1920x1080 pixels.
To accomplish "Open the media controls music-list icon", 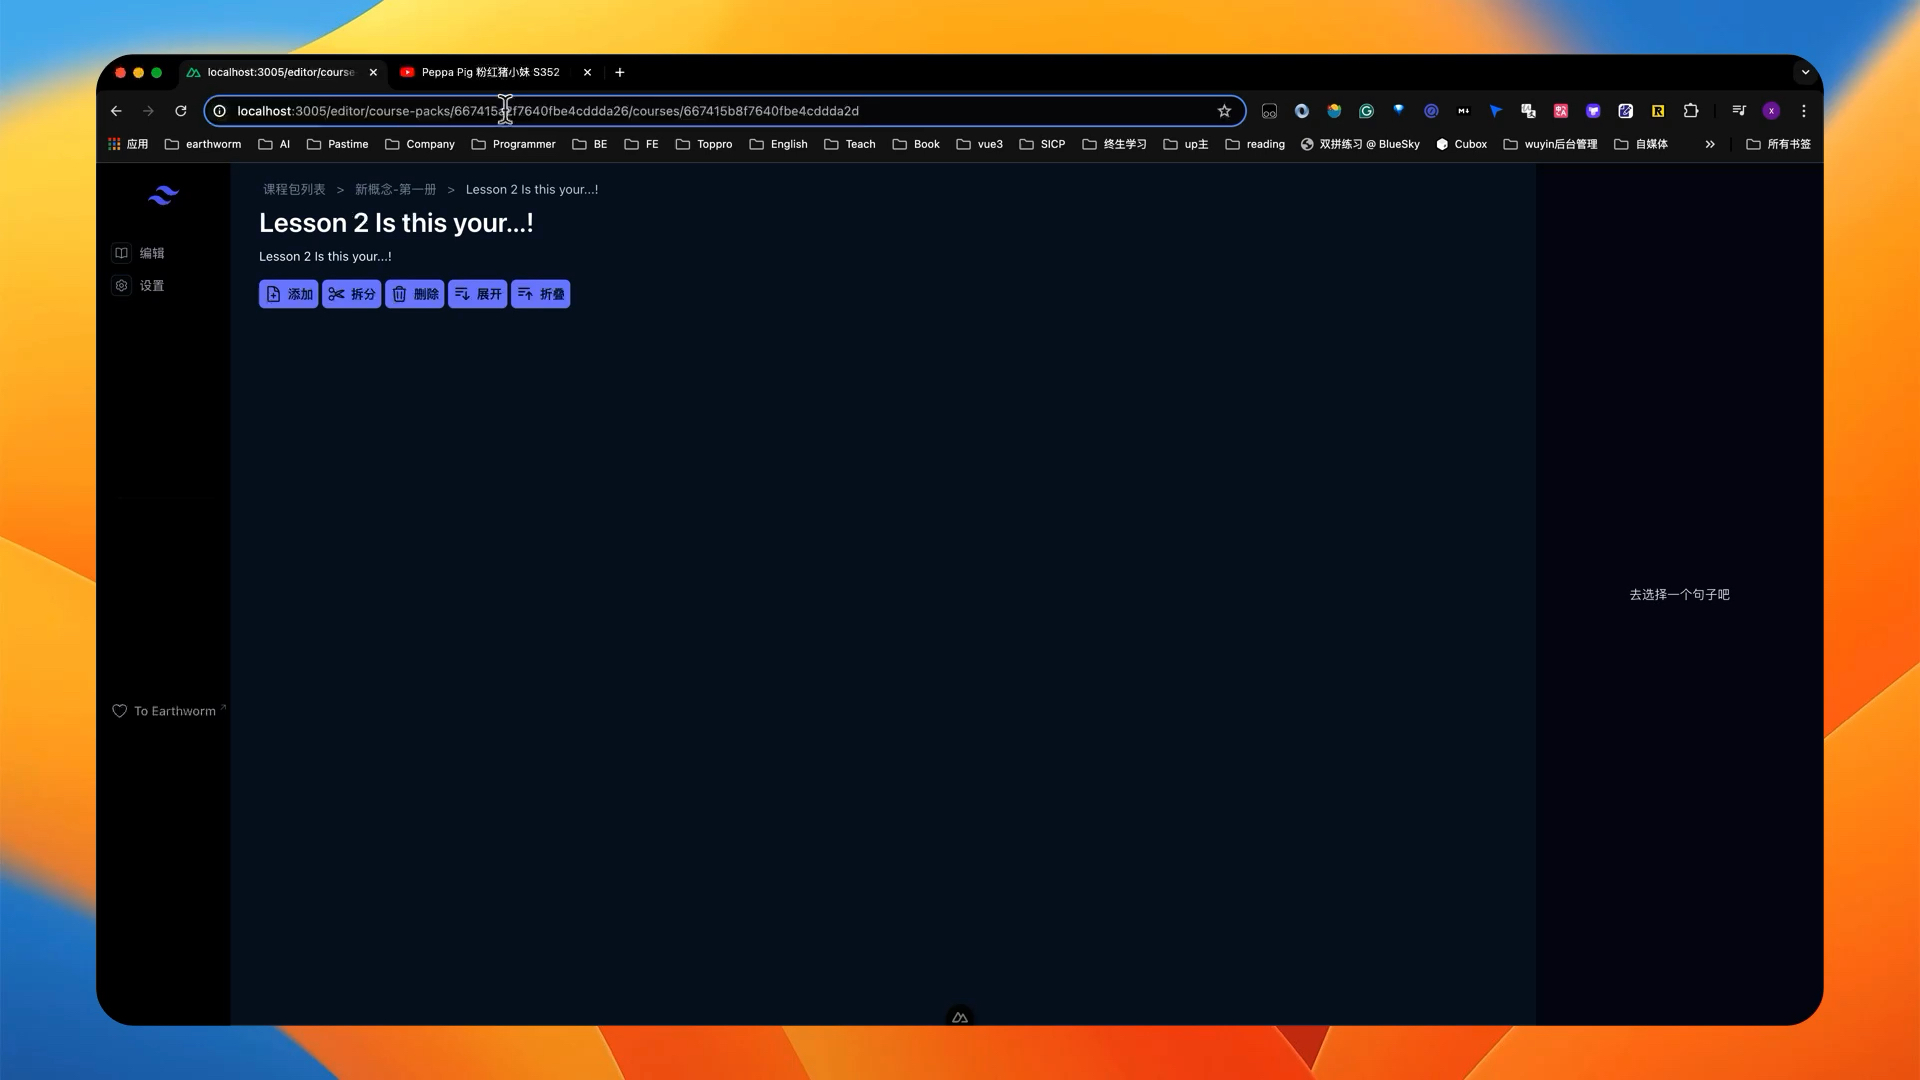I will [1739, 111].
